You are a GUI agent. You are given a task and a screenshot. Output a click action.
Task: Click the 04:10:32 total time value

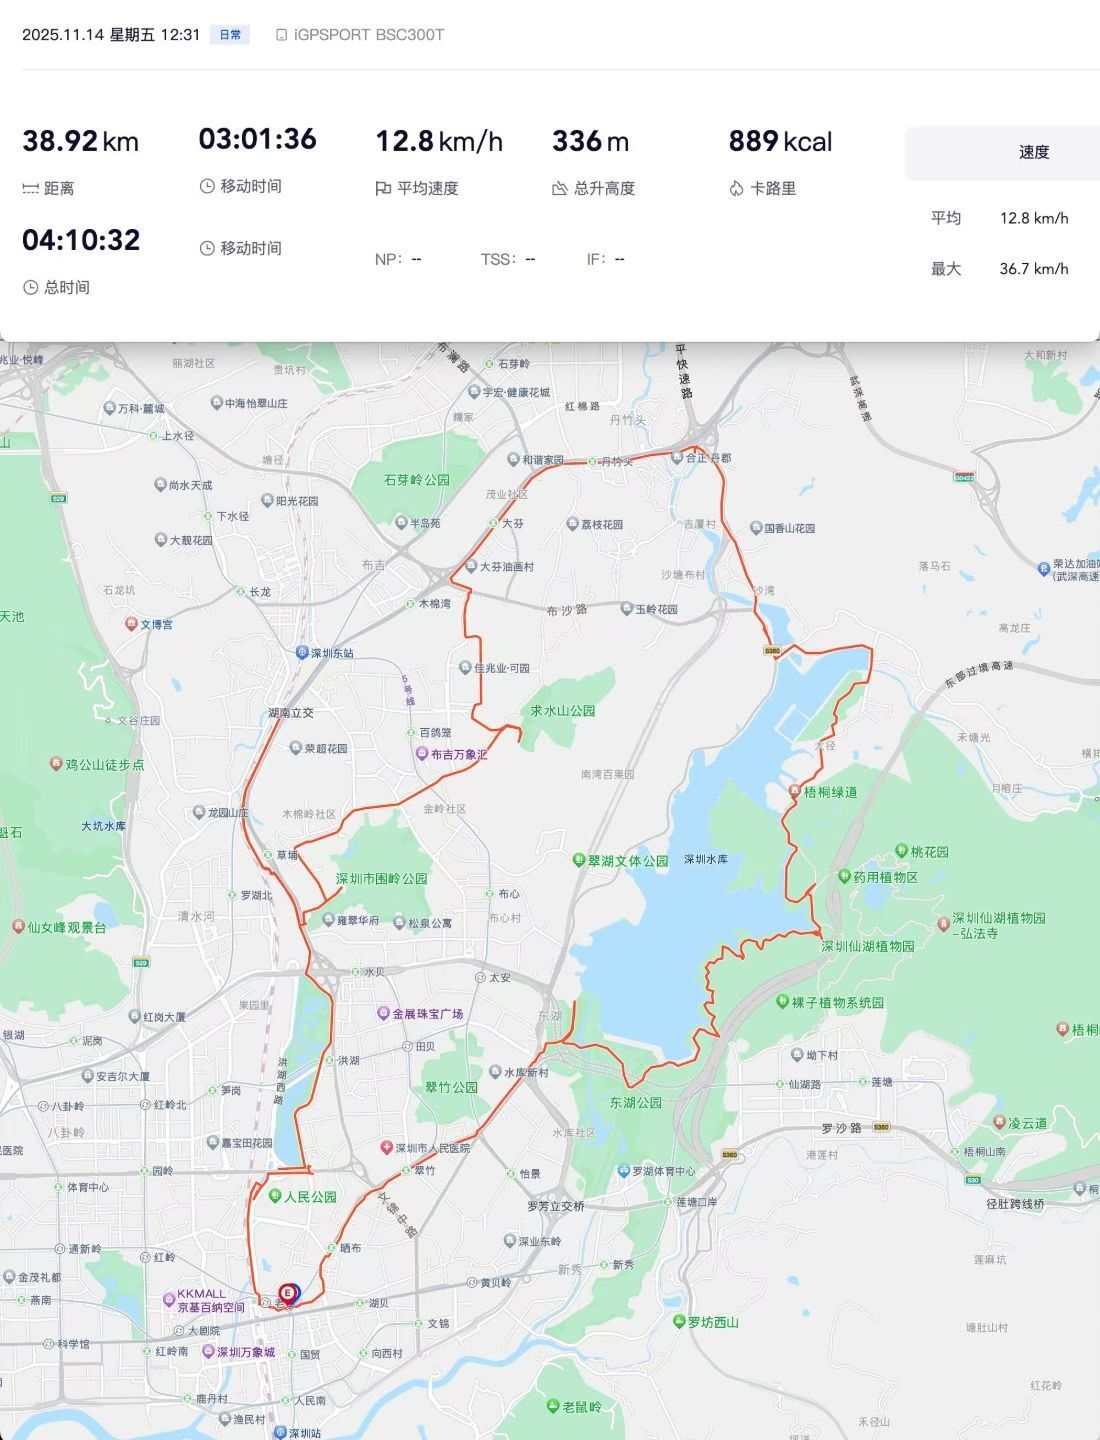(x=81, y=240)
